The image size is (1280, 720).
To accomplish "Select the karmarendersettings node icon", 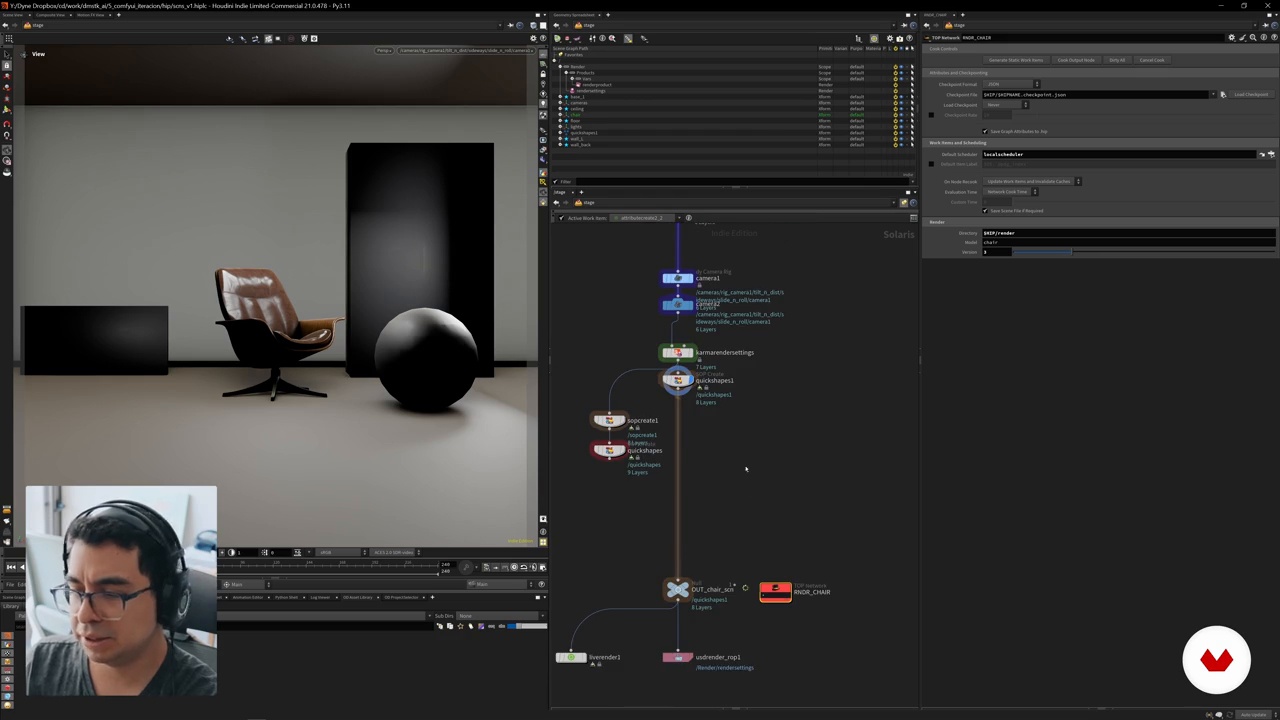I will (677, 353).
